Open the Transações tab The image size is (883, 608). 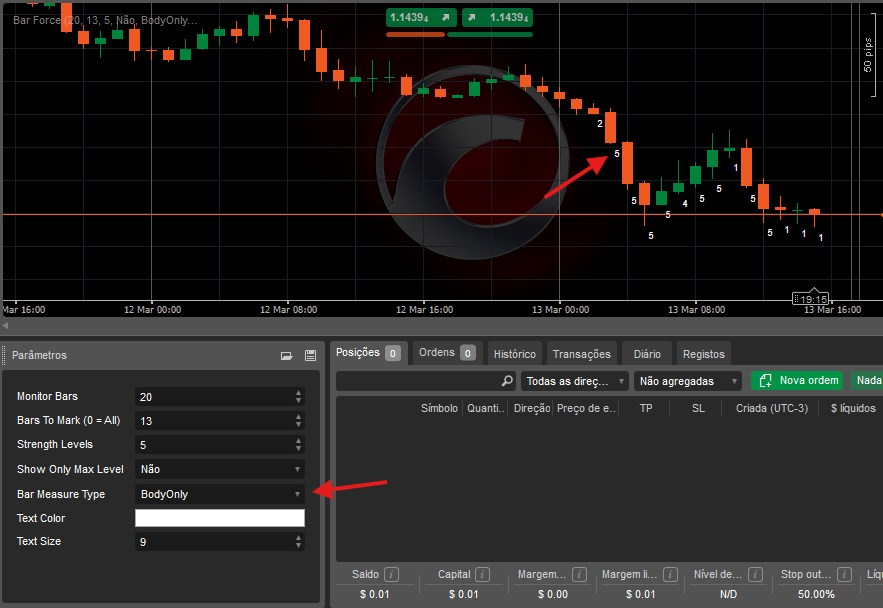[581, 354]
